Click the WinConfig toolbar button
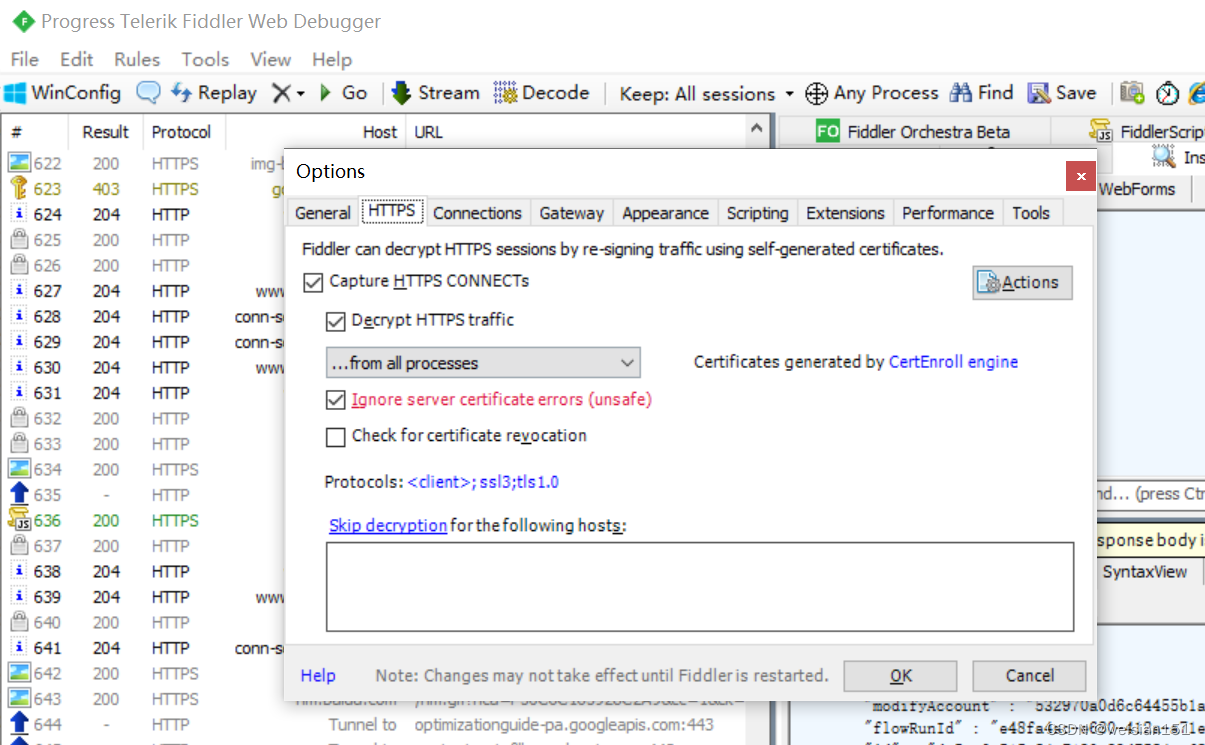 62,93
